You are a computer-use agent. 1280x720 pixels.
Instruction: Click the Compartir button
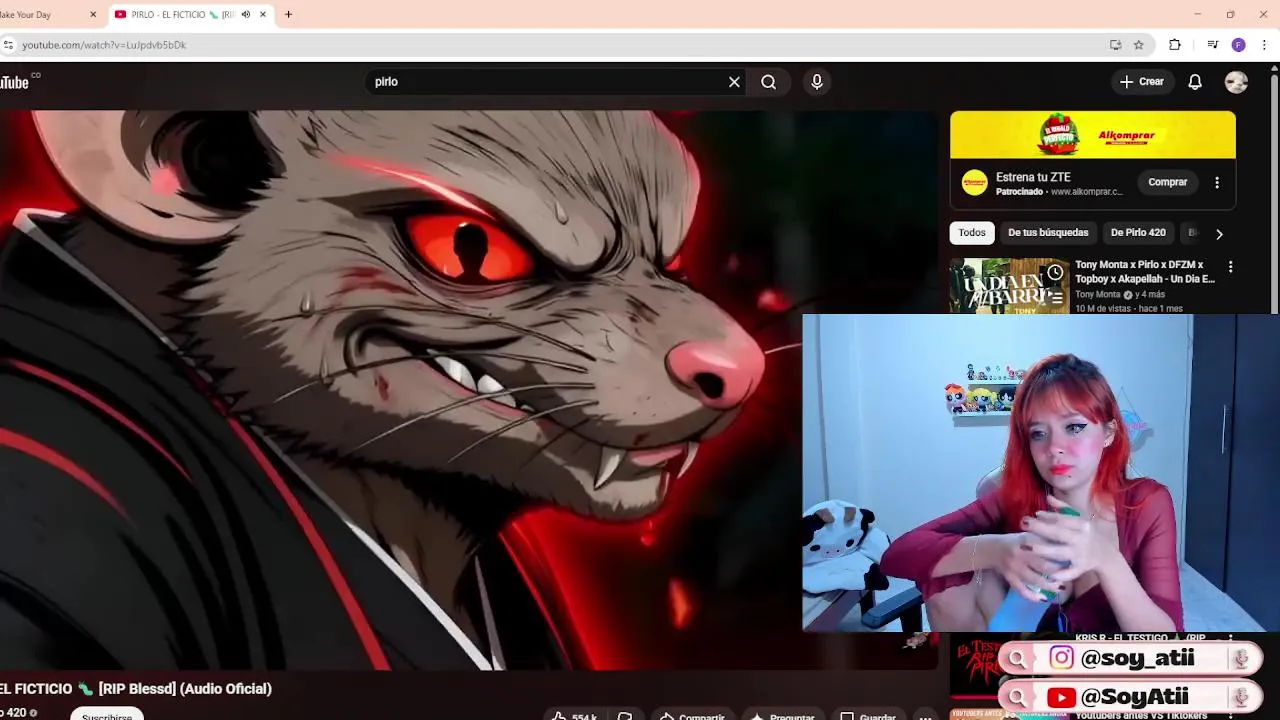click(x=691, y=716)
